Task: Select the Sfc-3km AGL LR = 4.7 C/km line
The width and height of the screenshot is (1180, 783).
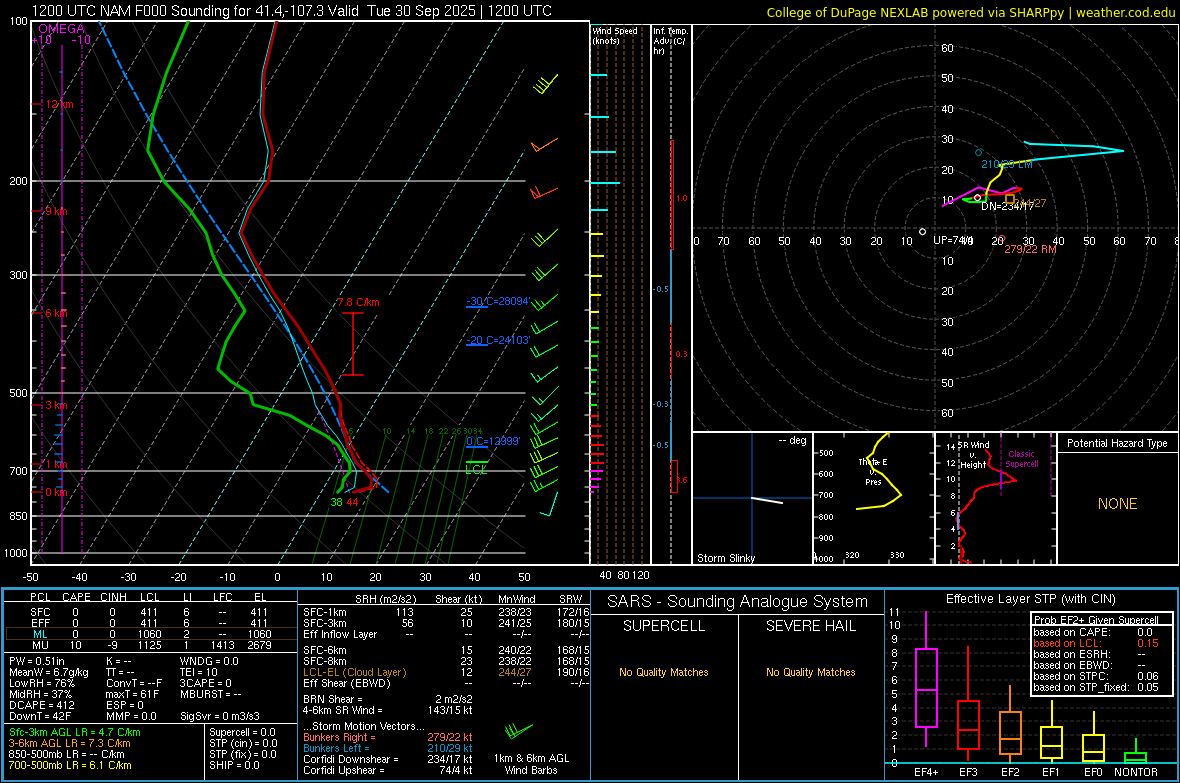Action: click(75, 733)
